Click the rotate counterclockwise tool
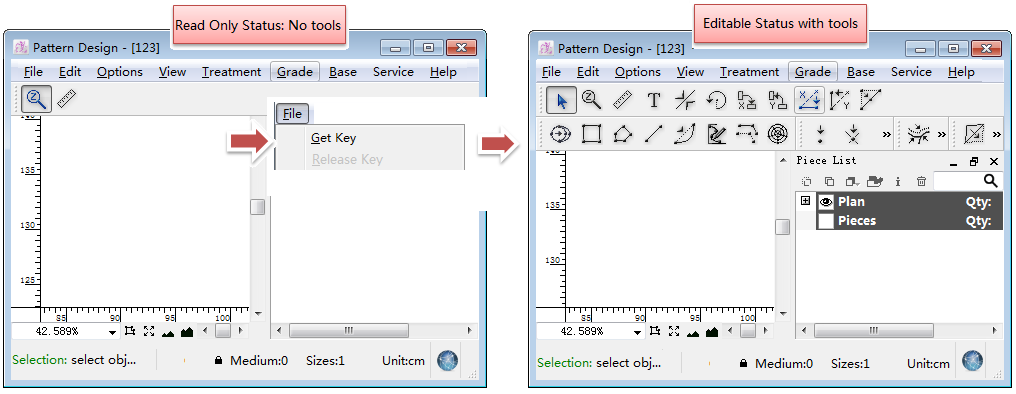The width and height of the screenshot is (1016, 394). click(x=716, y=100)
